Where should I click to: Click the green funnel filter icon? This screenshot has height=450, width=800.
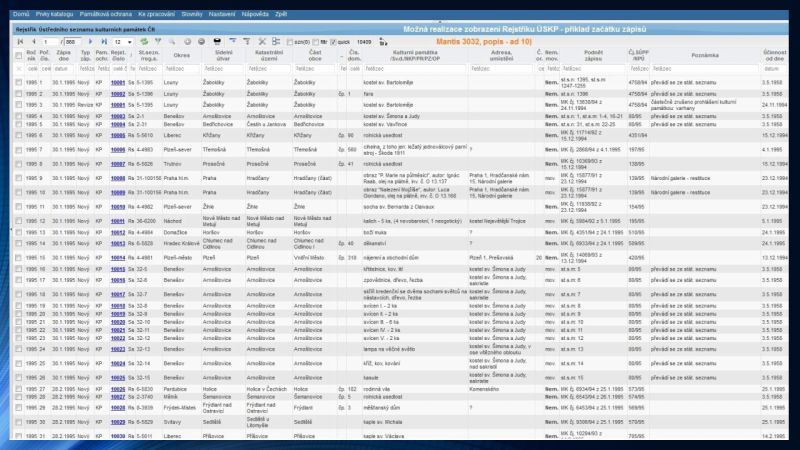click(158, 42)
